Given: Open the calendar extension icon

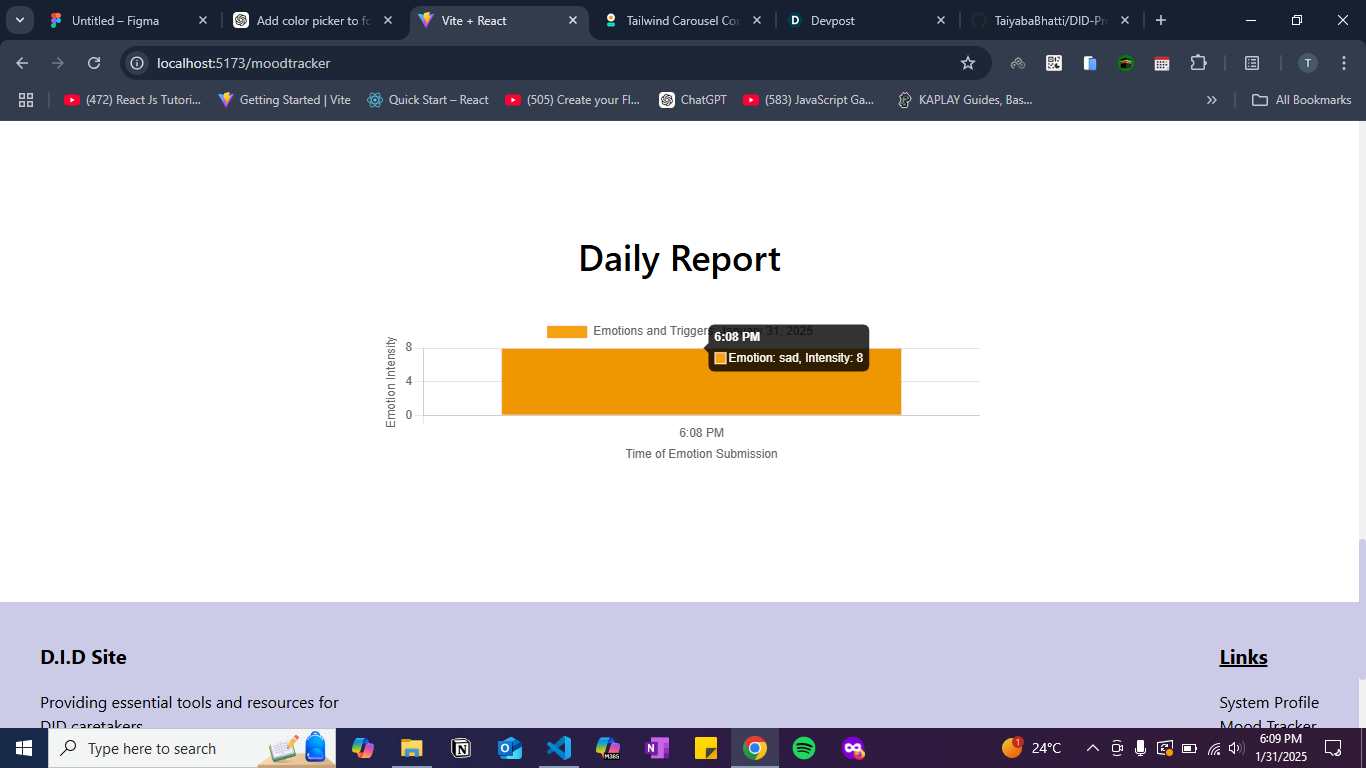Looking at the screenshot, I should coord(1161,62).
